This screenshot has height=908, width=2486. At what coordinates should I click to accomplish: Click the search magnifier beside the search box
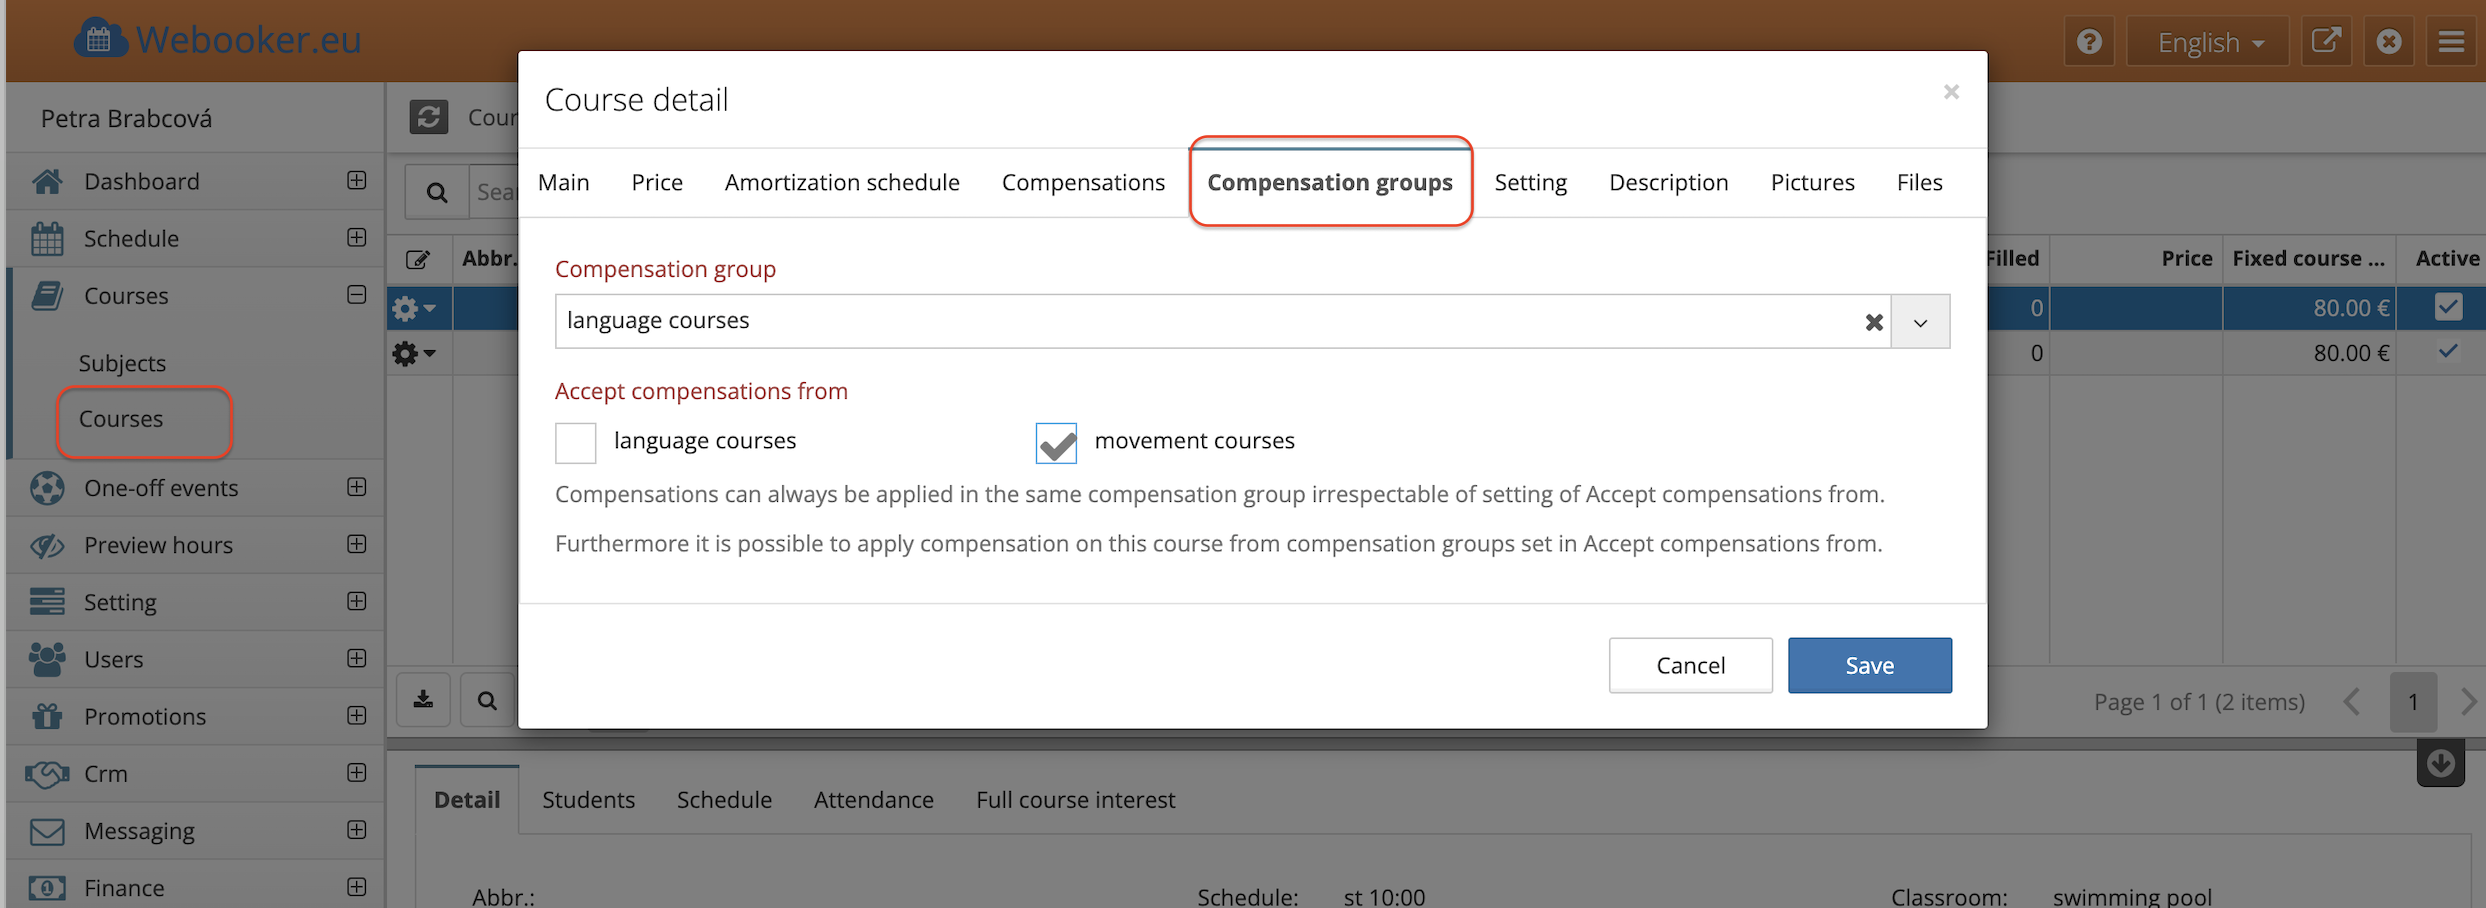437,192
